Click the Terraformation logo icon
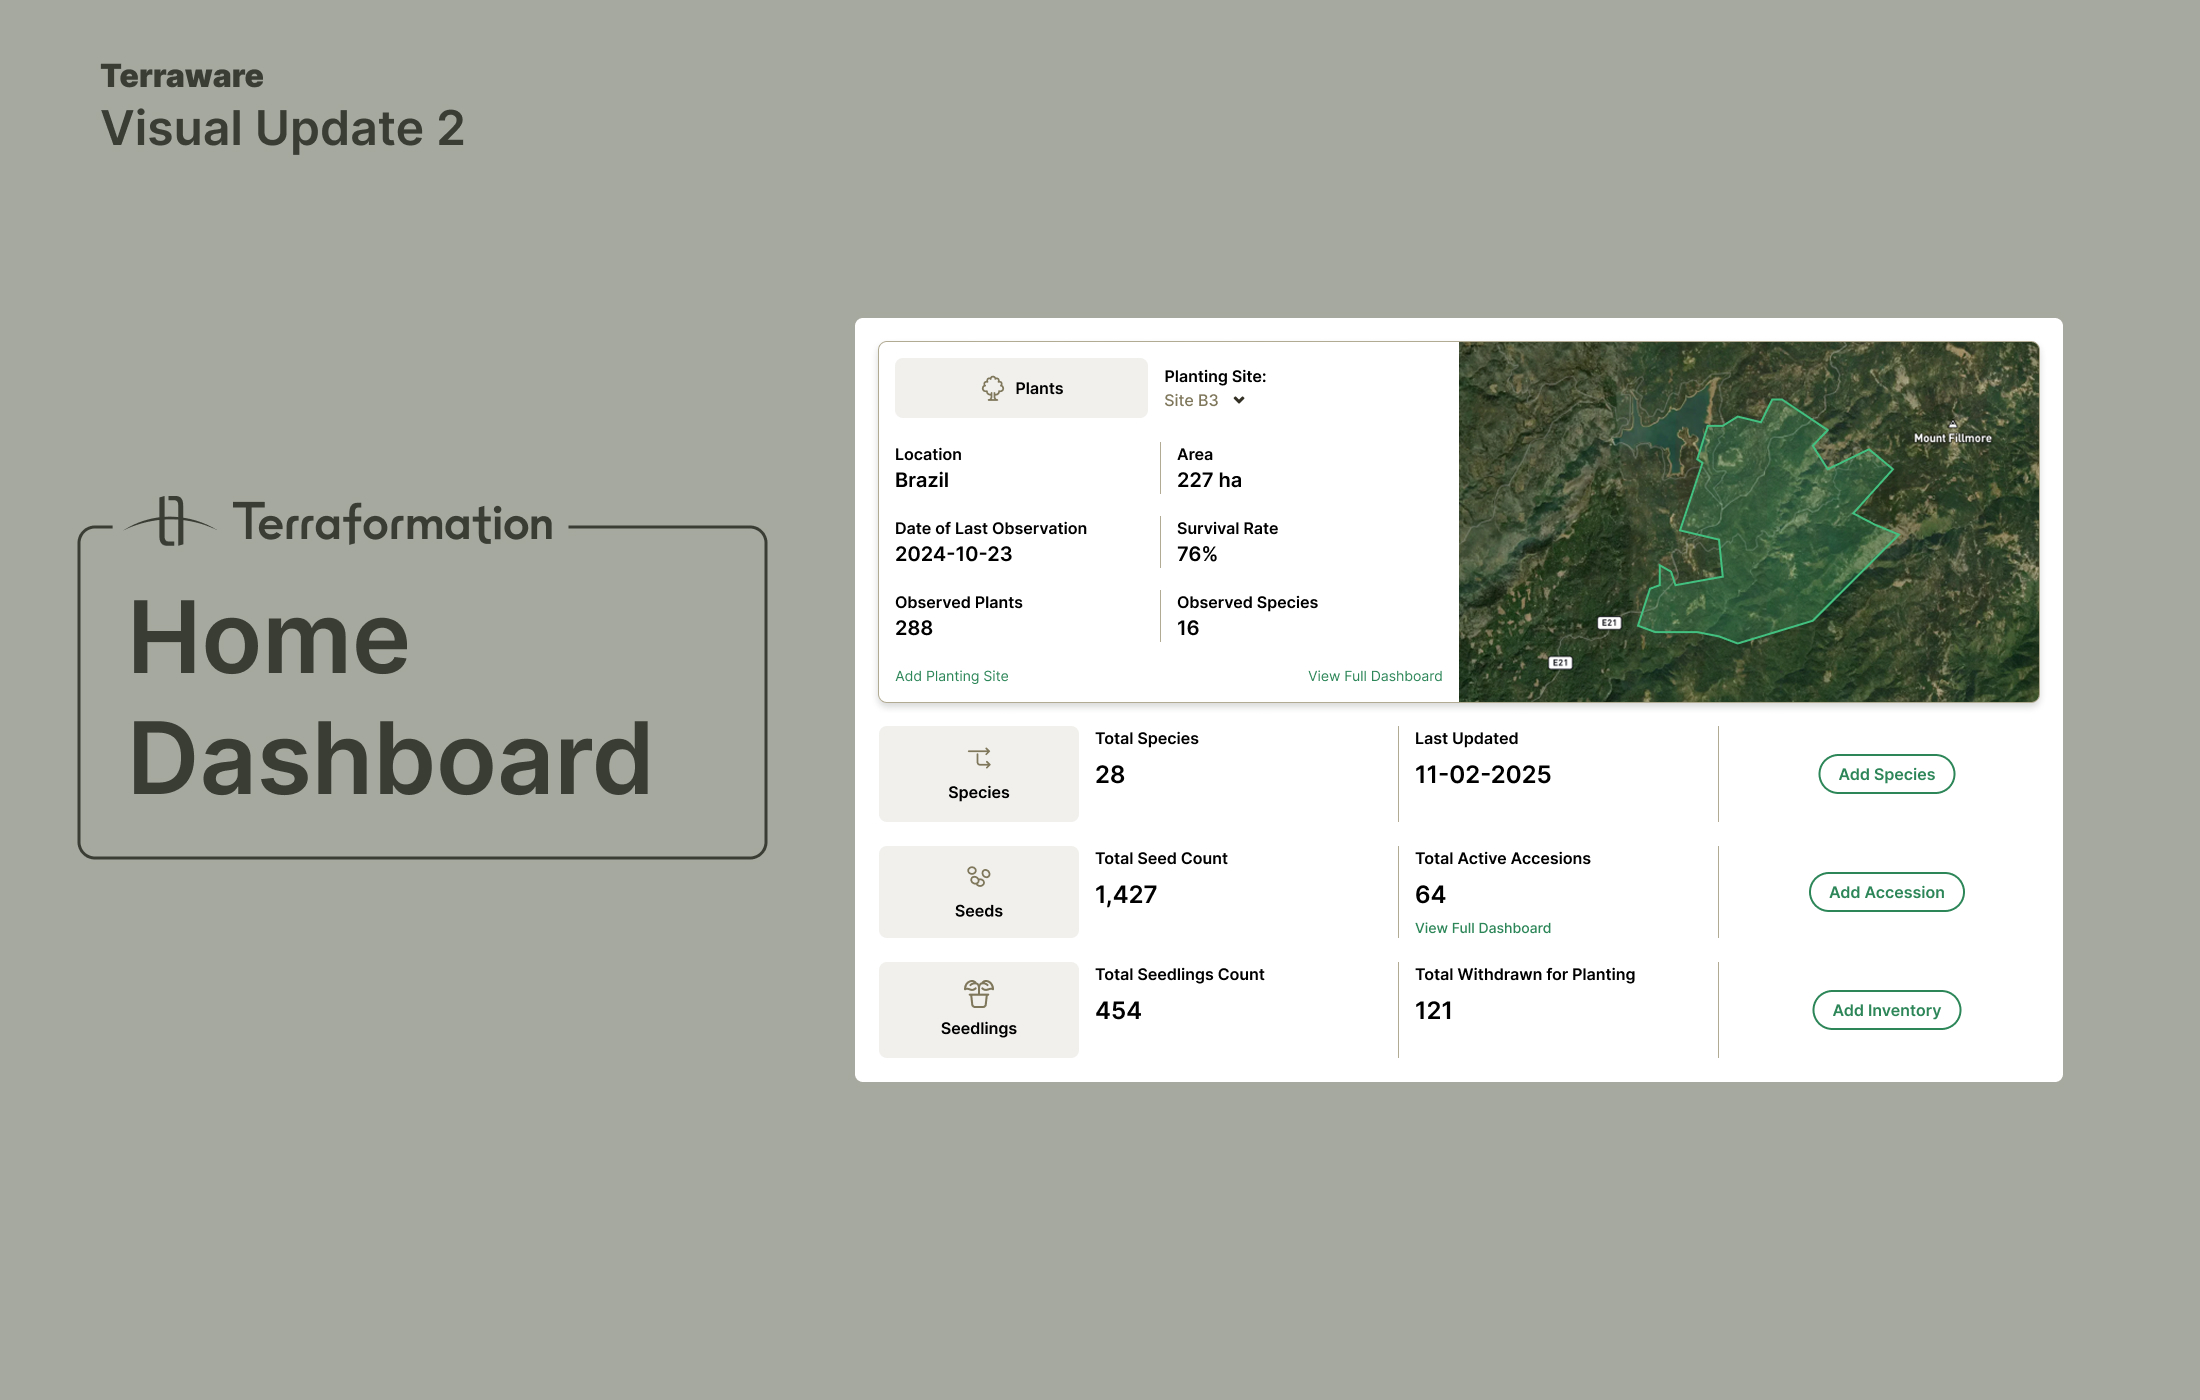The height and width of the screenshot is (1400, 2200). pyautogui.click(x=171, y=521)
